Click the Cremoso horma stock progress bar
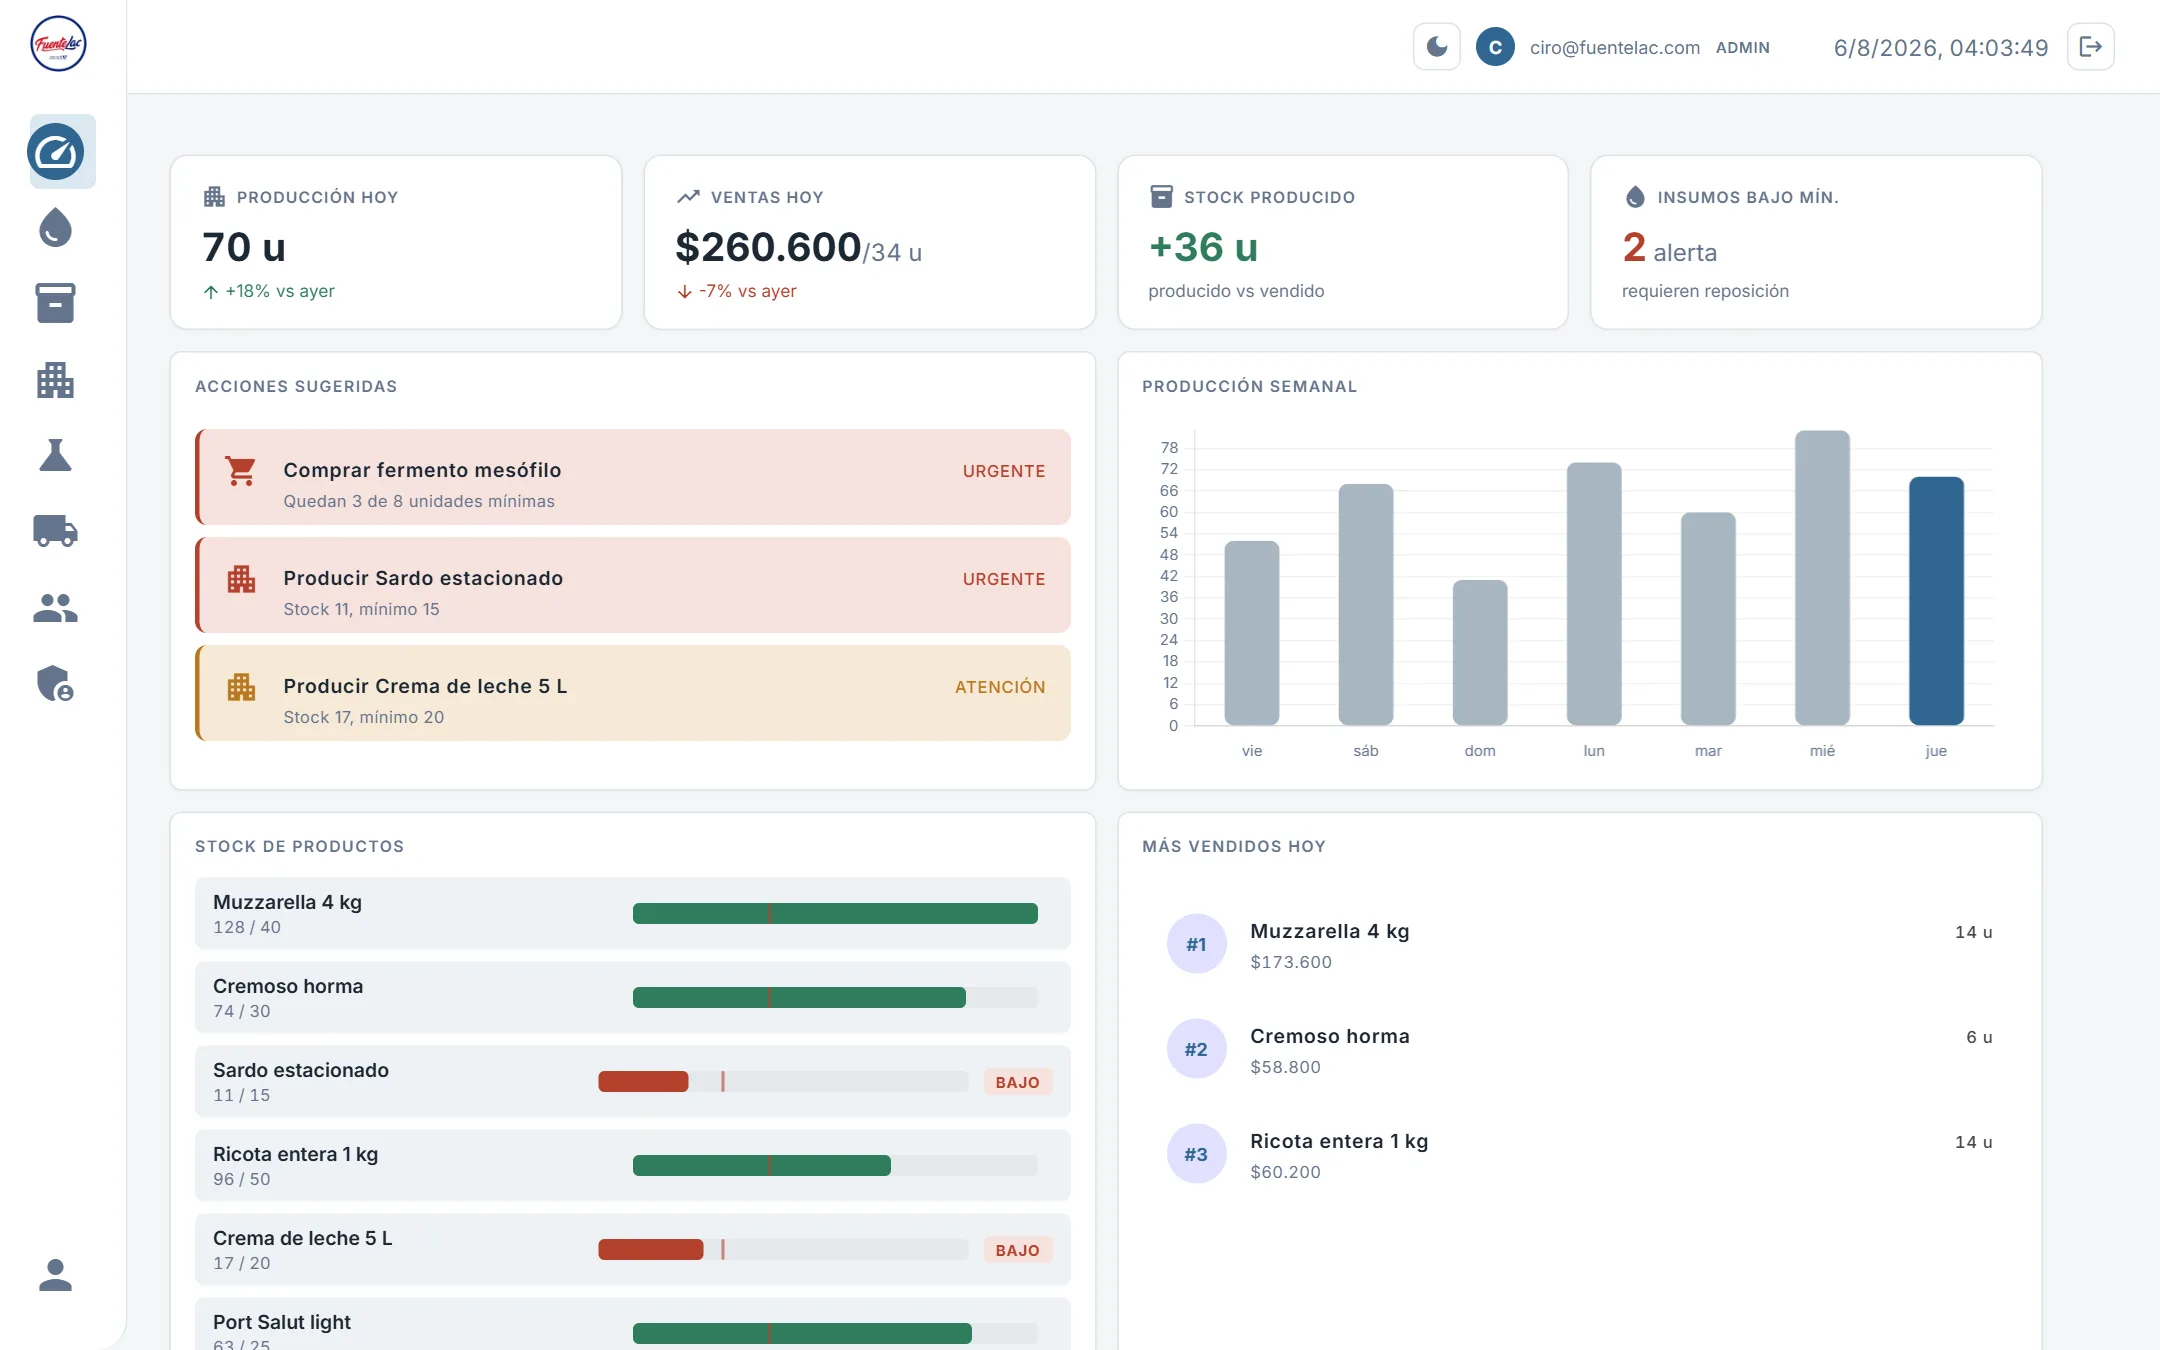The height and width of the screenshot is (1350, 2160). coord(835,997)
